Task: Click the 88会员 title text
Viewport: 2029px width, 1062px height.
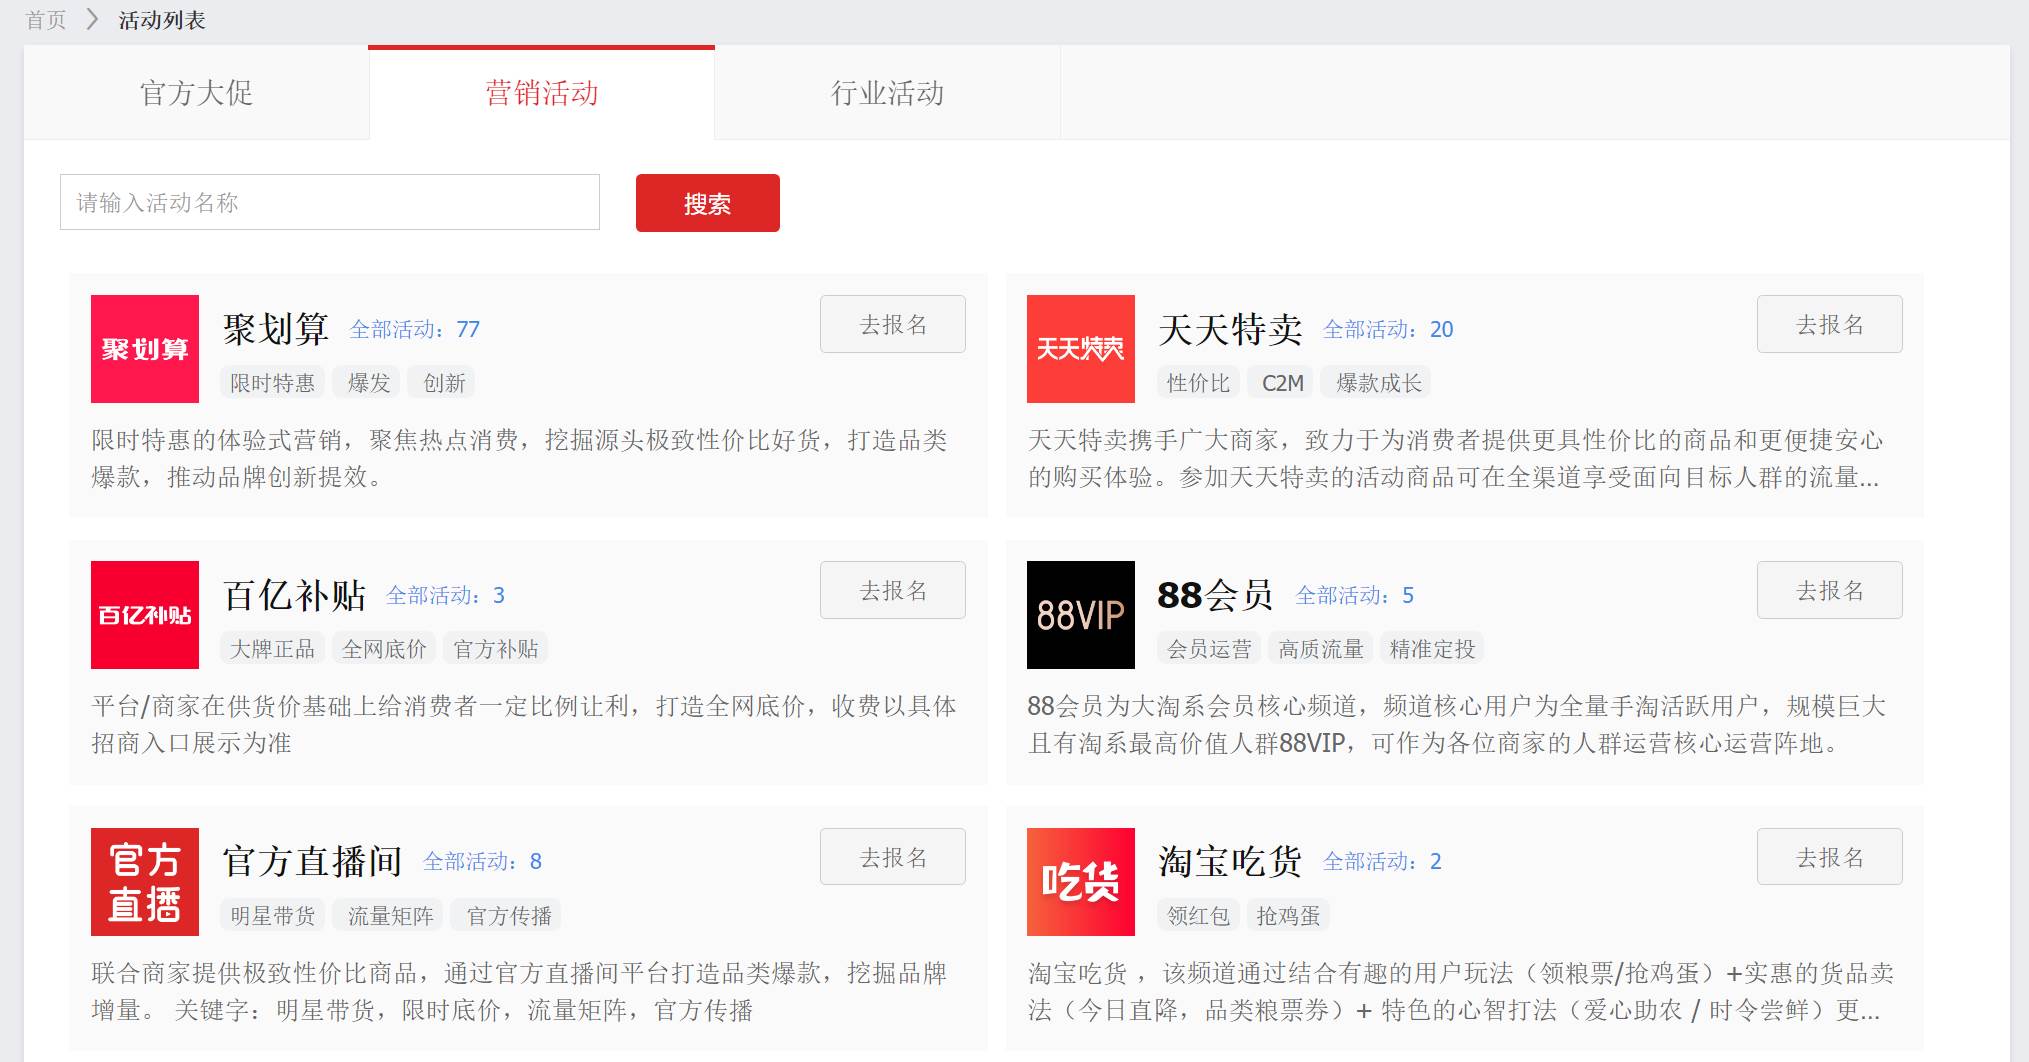Action: (x=1216, y=595)
